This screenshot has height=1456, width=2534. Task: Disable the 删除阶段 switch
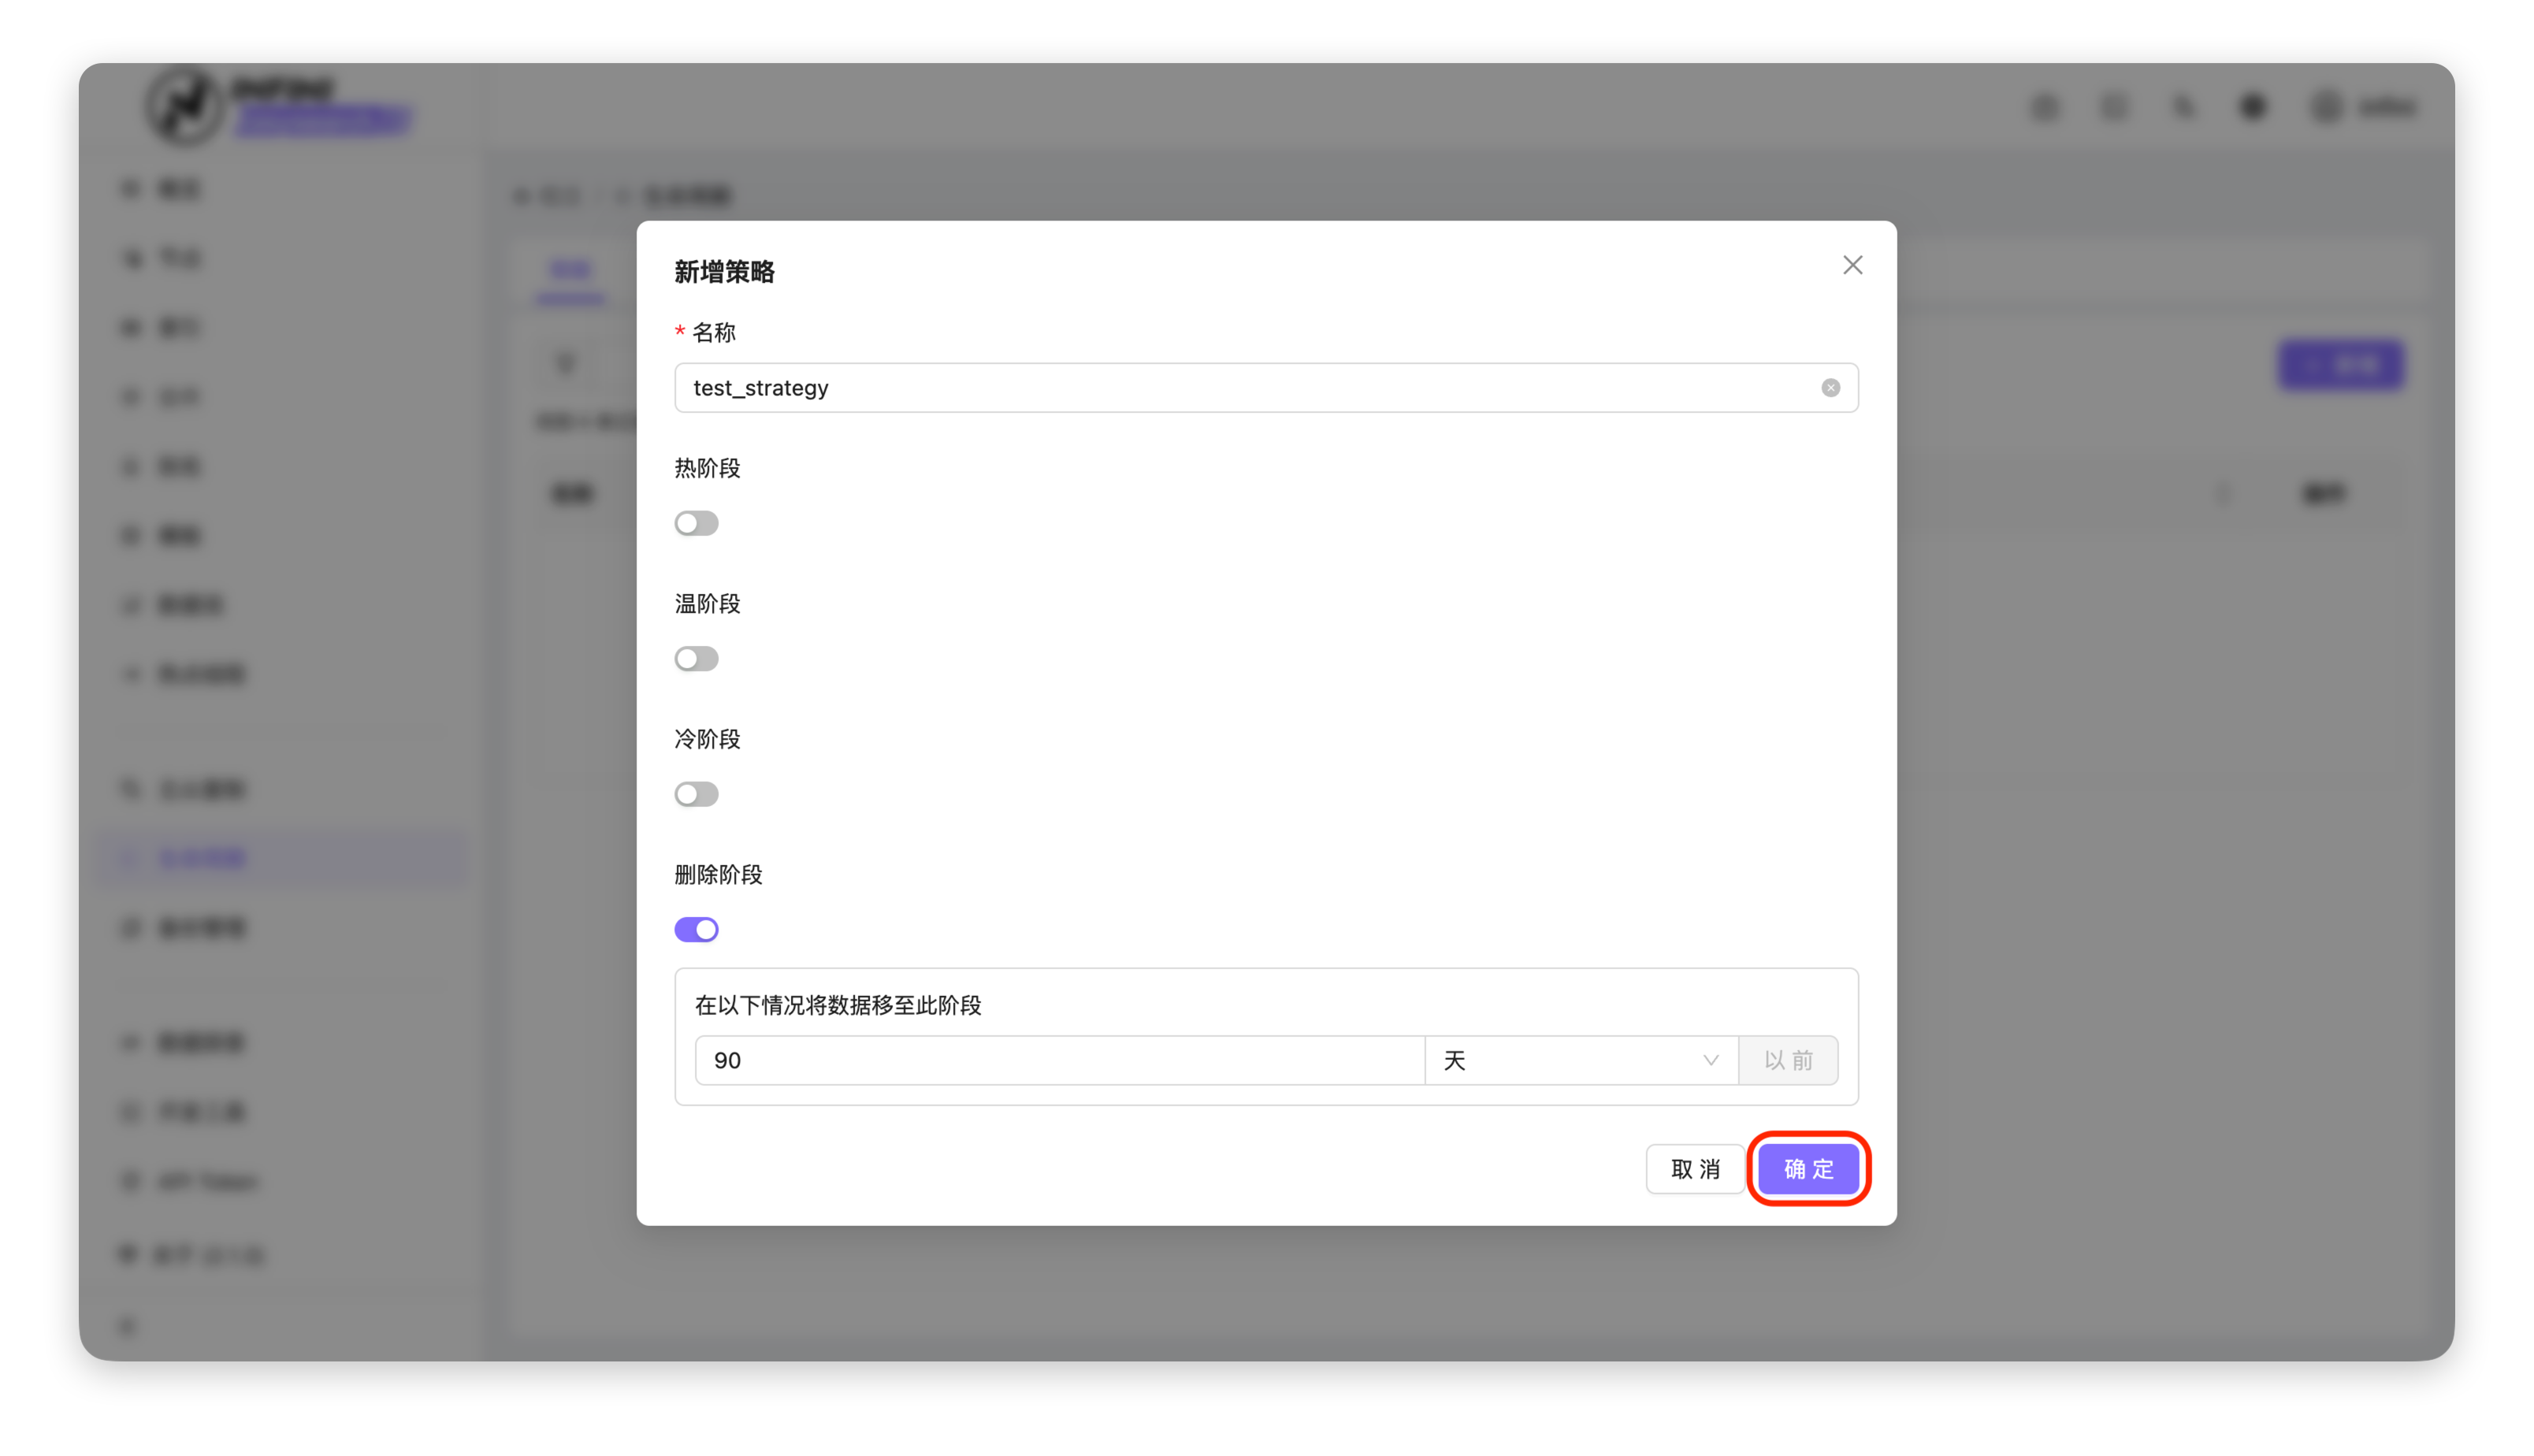pyautogui.click(x=696, y=929)
